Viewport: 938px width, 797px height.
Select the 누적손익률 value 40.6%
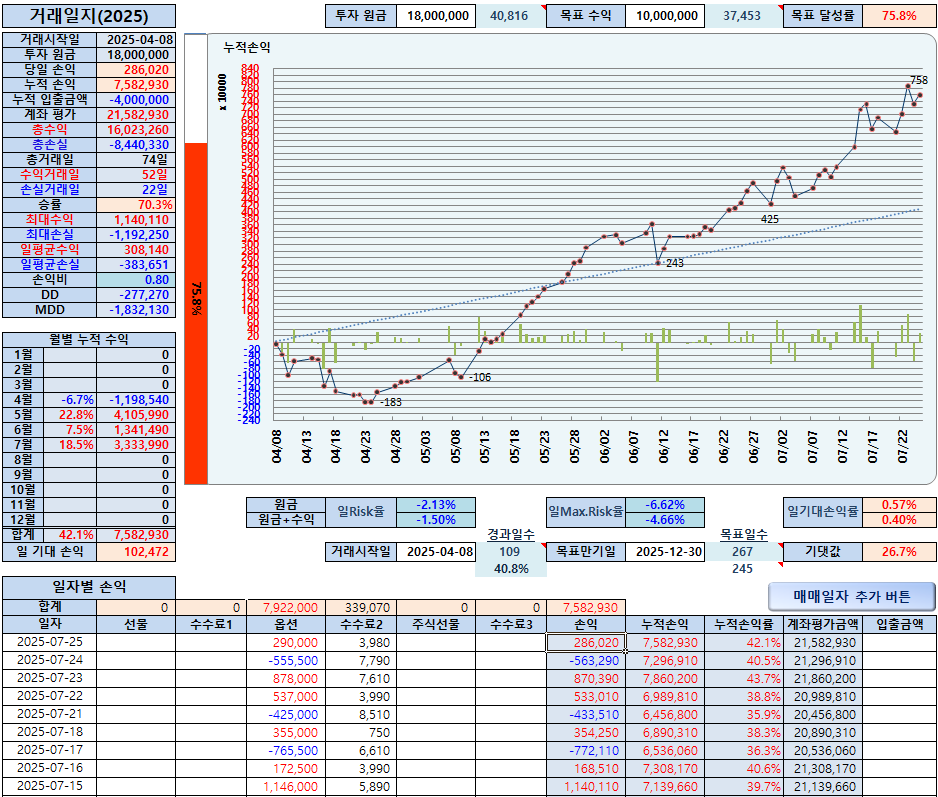click(x=743, y=768)
